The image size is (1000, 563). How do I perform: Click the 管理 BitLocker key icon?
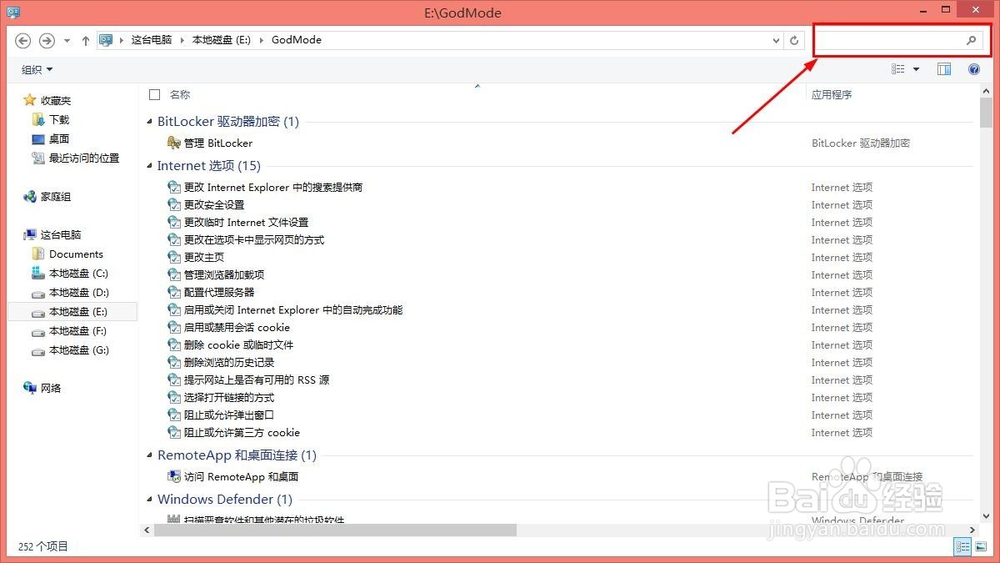173,143
